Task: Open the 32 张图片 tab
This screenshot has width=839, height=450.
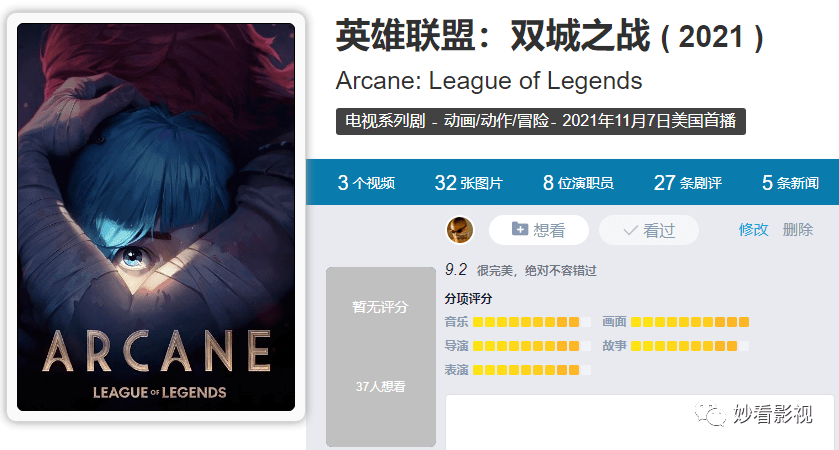Action: pos(469,183)
